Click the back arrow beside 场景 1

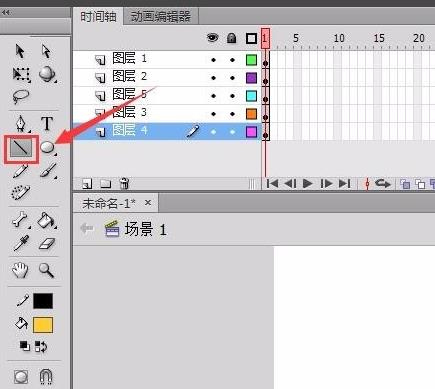(87, 229)
